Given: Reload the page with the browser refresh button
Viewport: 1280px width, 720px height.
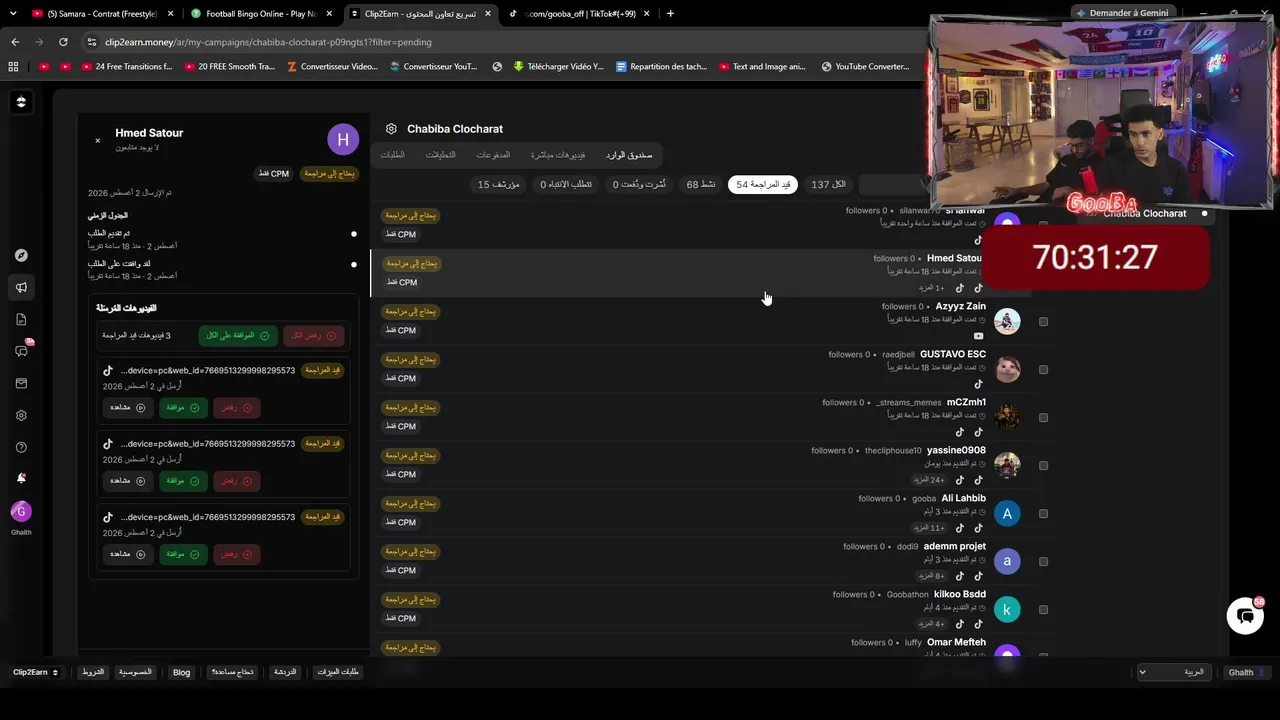Looking at the screenshot, I should (x=63, y=42).
